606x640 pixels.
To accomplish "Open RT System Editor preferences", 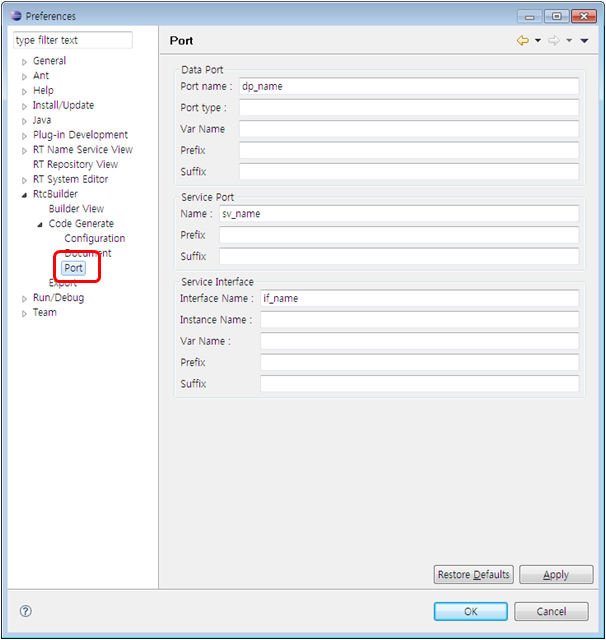I will [x=76, y=179].
